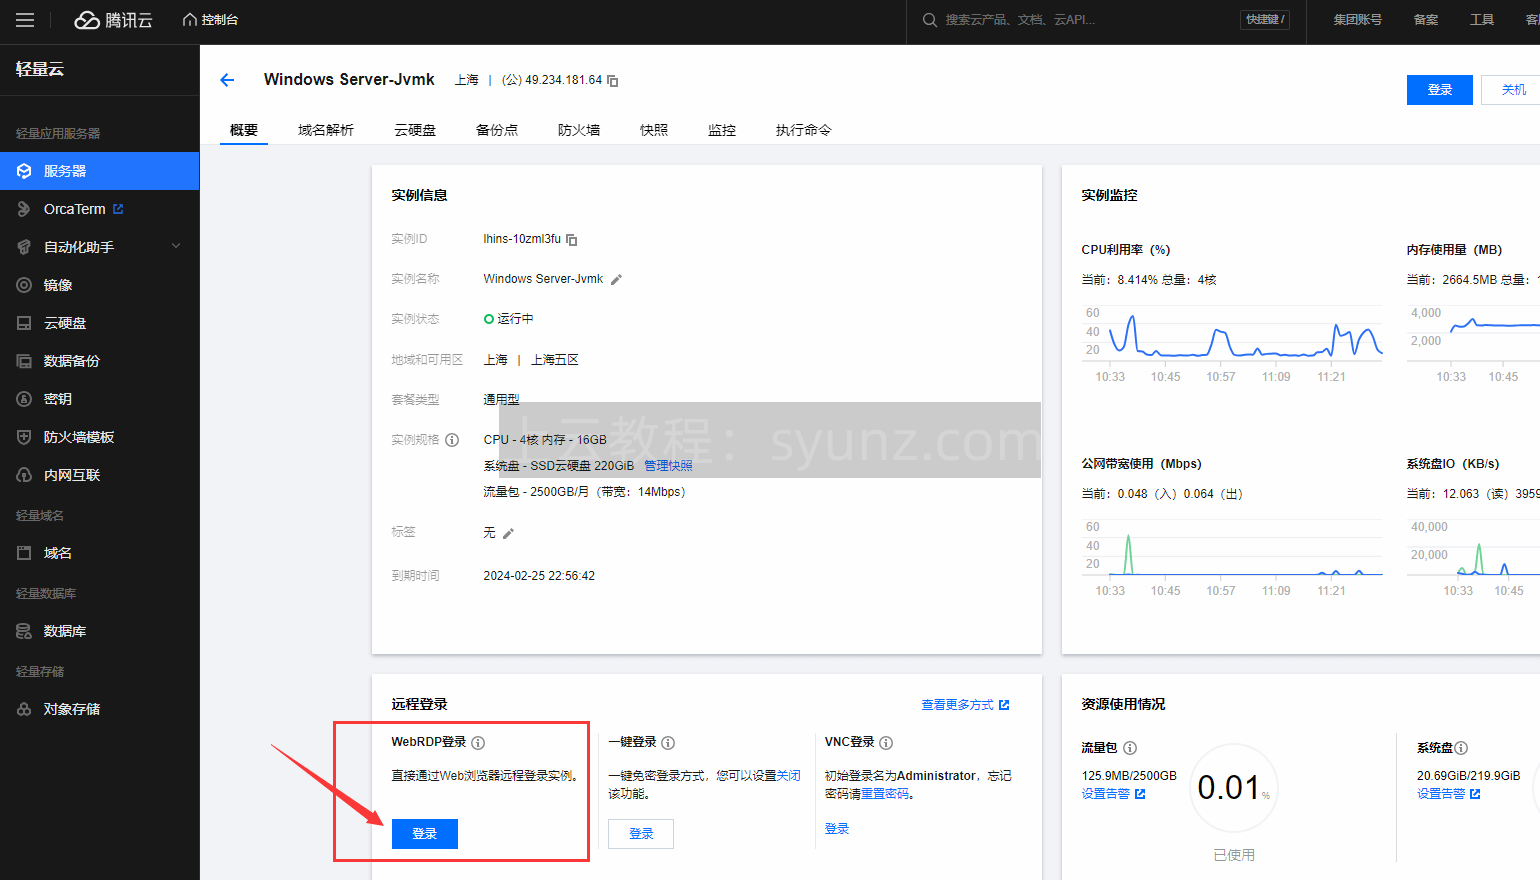Click the 一键登录 info icon
The image size is (1540, 880).
point(668,743)
